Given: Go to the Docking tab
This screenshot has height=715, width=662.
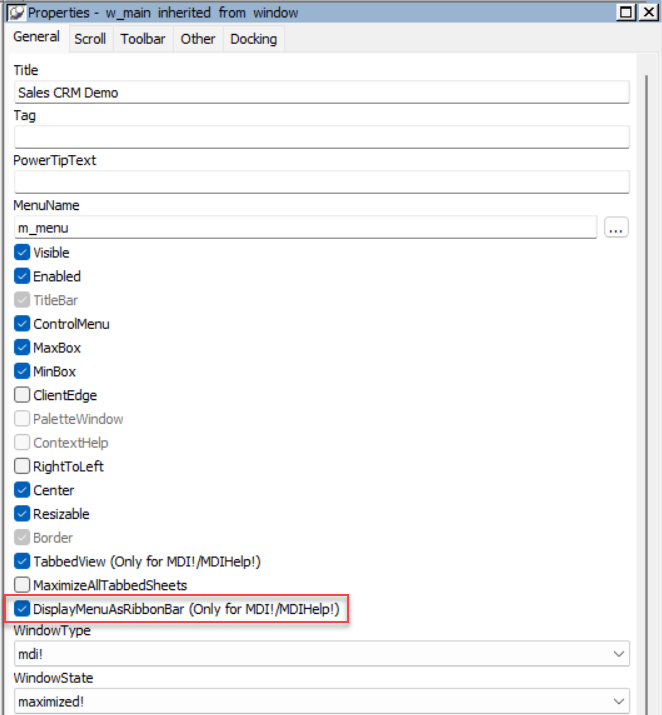Looking at the screenshot, I should pyautogui.click(x=254, y=39).
